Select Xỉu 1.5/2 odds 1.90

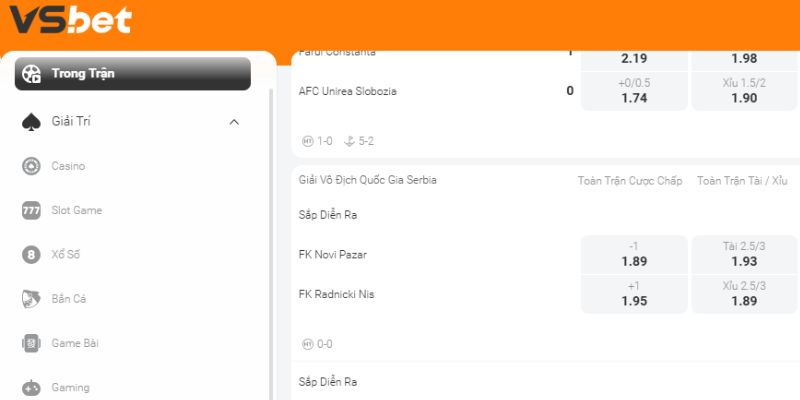(745, 91)
